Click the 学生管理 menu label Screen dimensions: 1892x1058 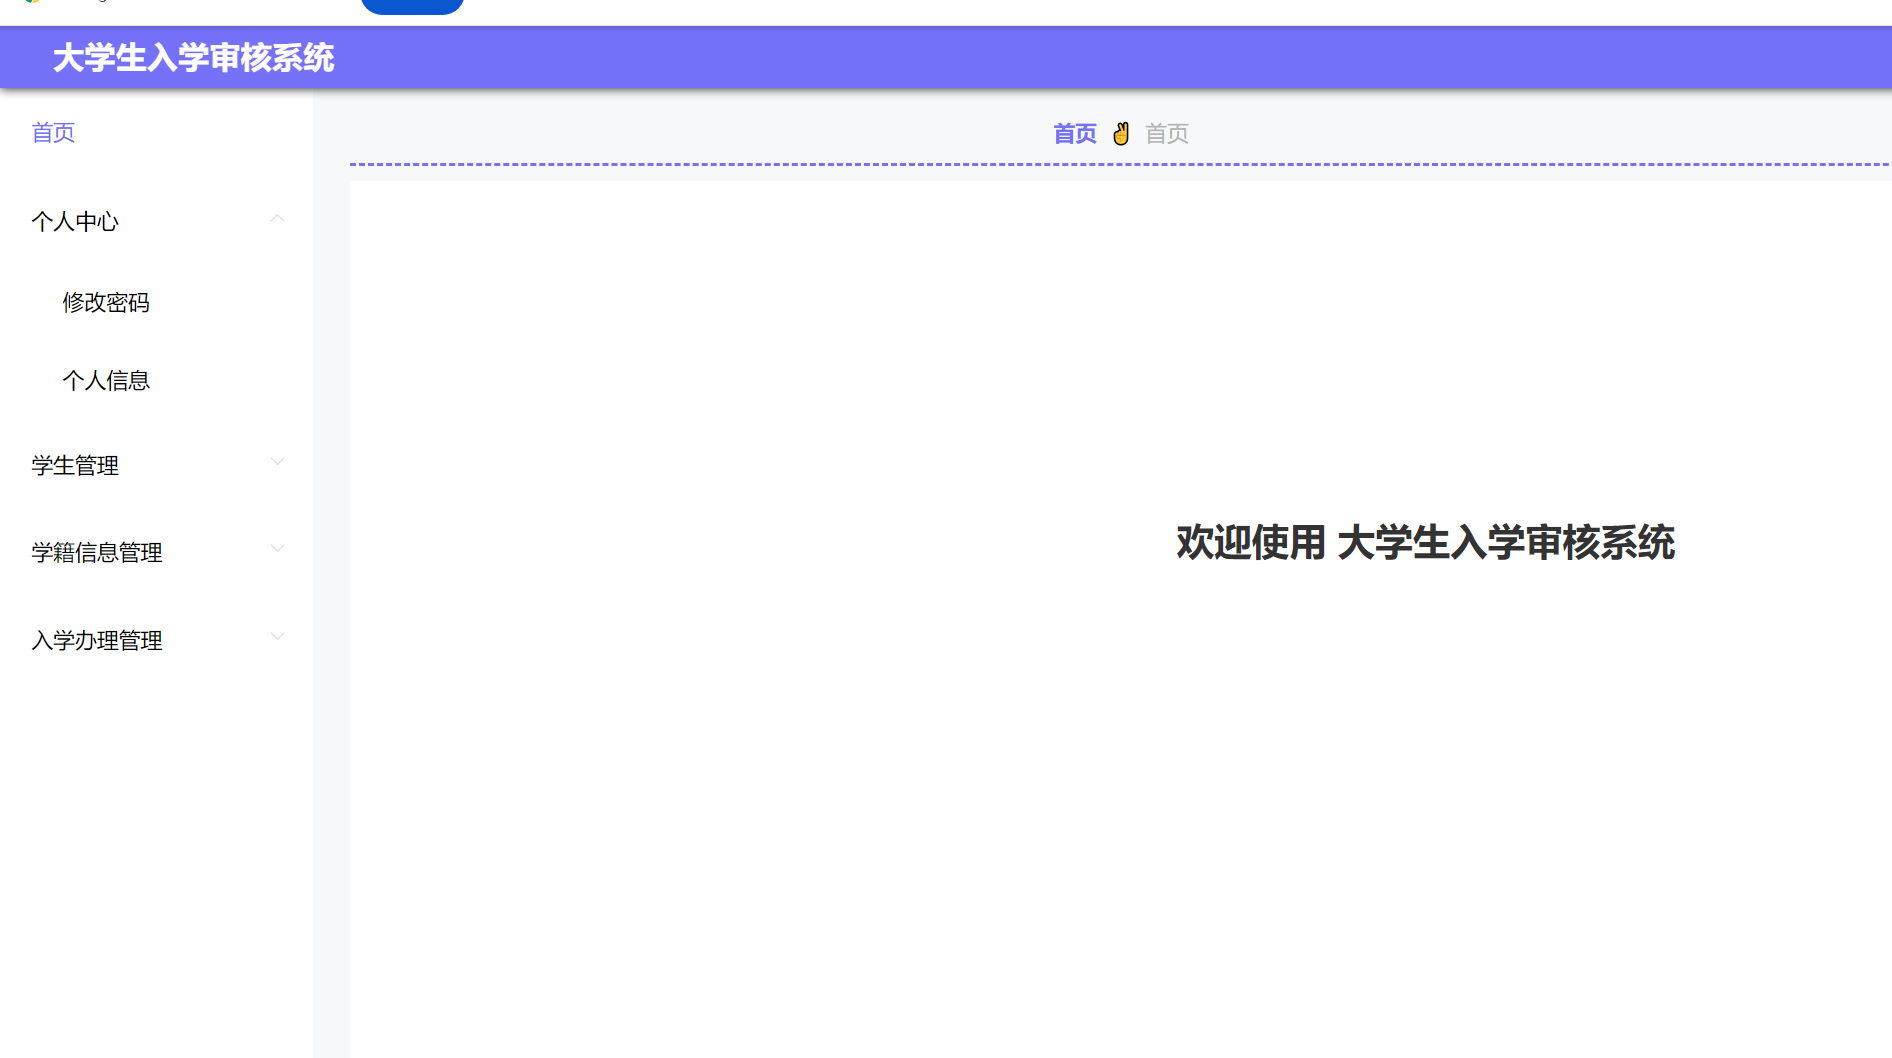coord(74,465)
